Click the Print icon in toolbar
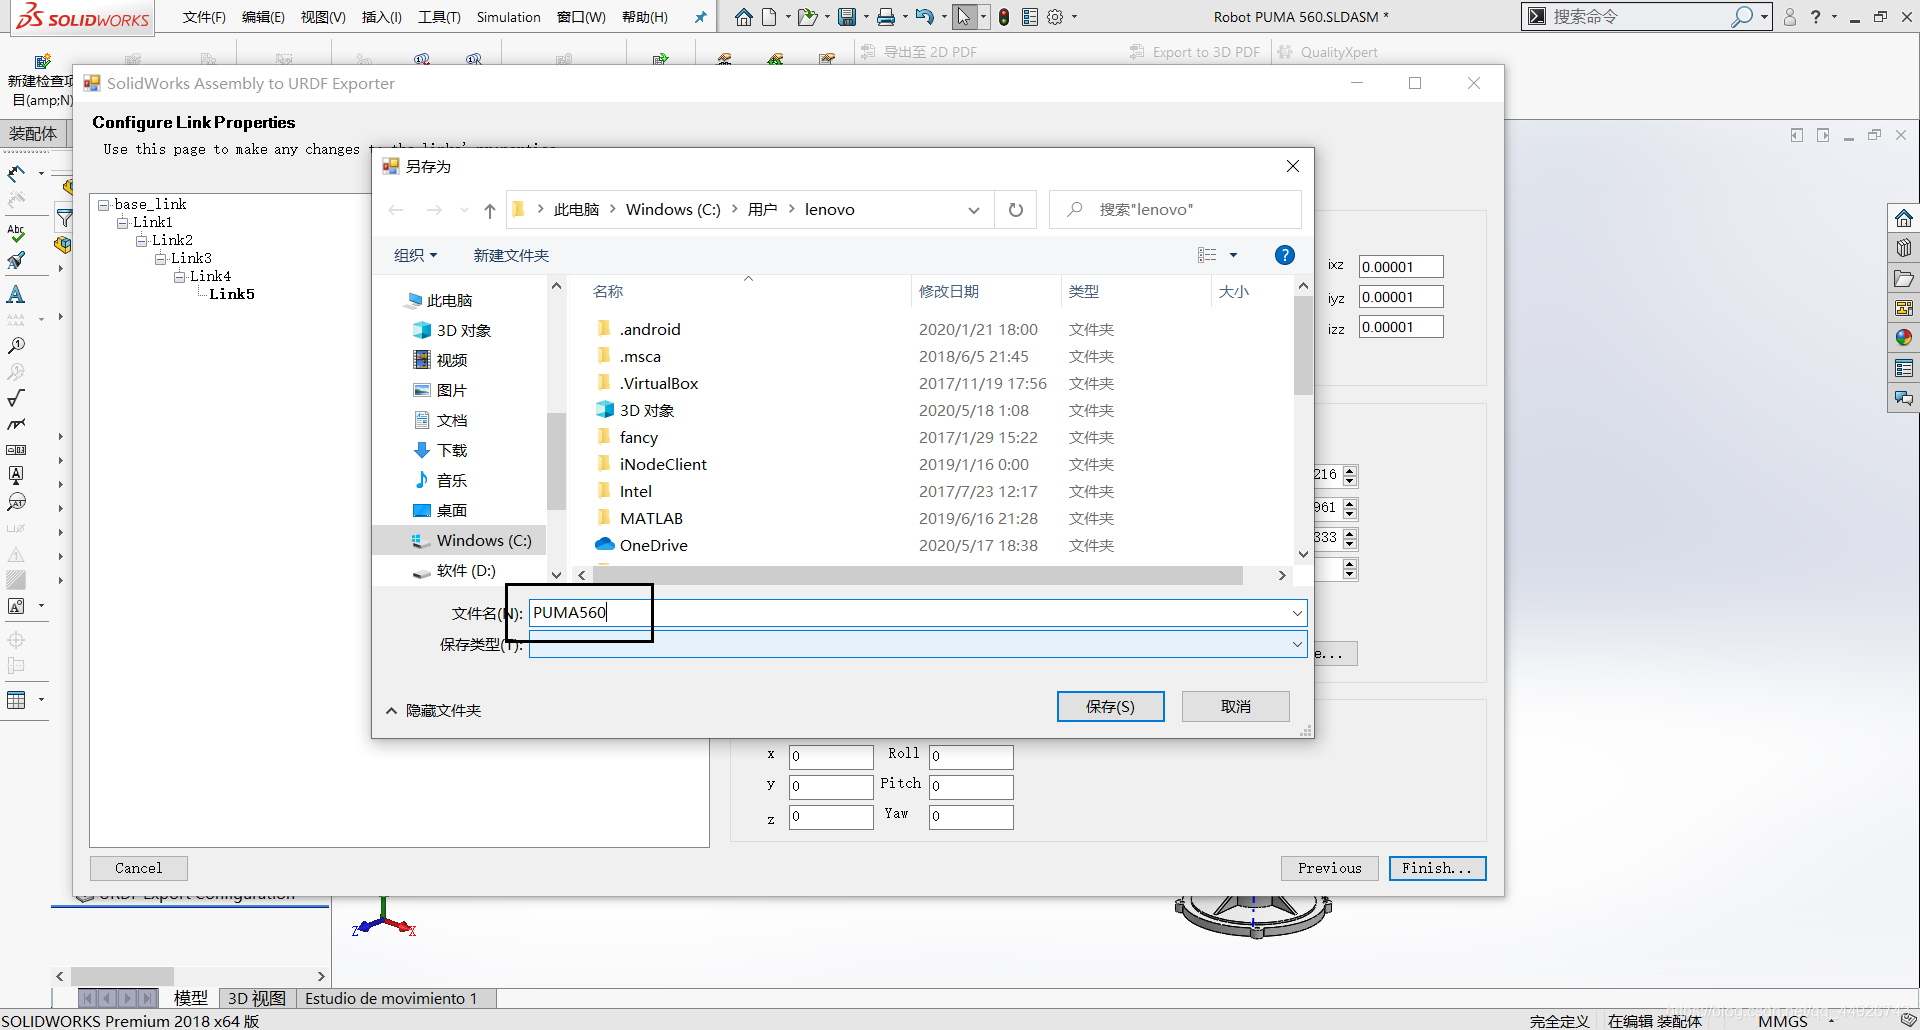The image size is (1920, 1030). click(886, 17)
